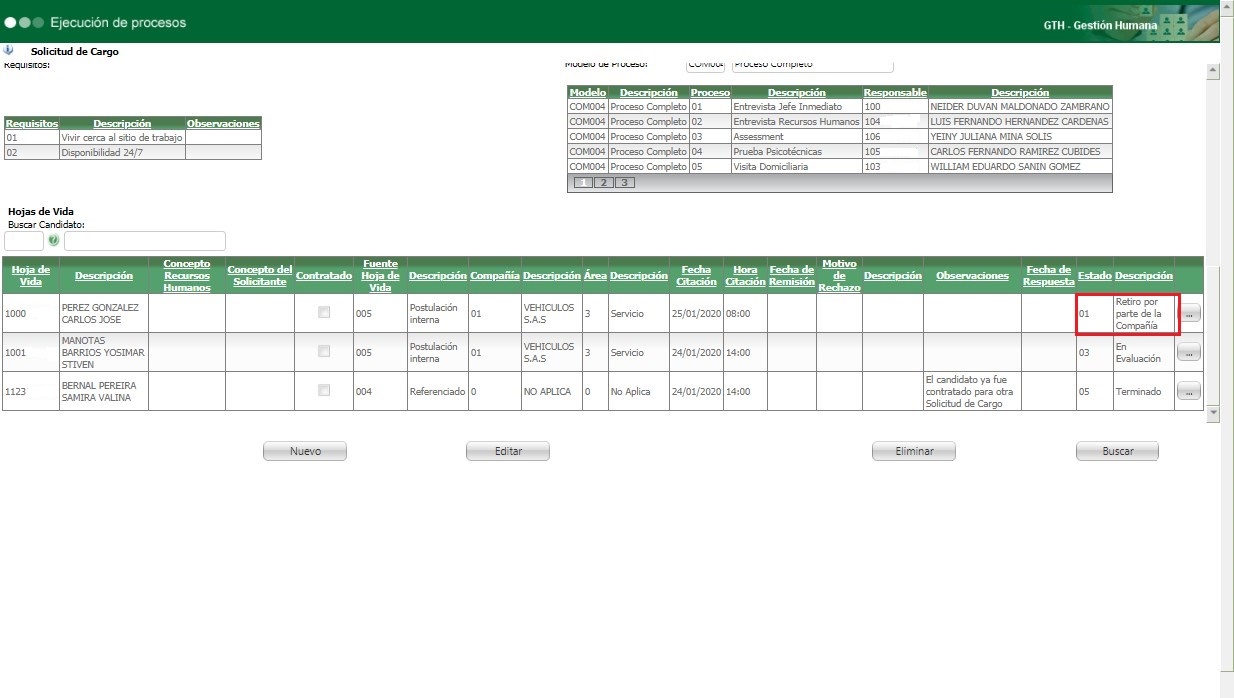This screenshot has width=1234, height=698.
Task: Open the ellipsis button on Terminado row
Action: tap(1188, 391)
